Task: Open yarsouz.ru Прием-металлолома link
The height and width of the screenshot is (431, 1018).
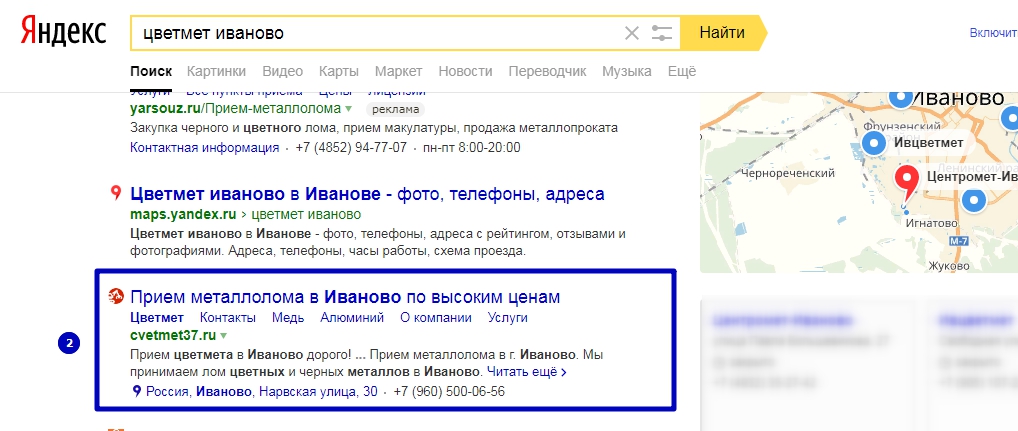Action: point(235,108)
